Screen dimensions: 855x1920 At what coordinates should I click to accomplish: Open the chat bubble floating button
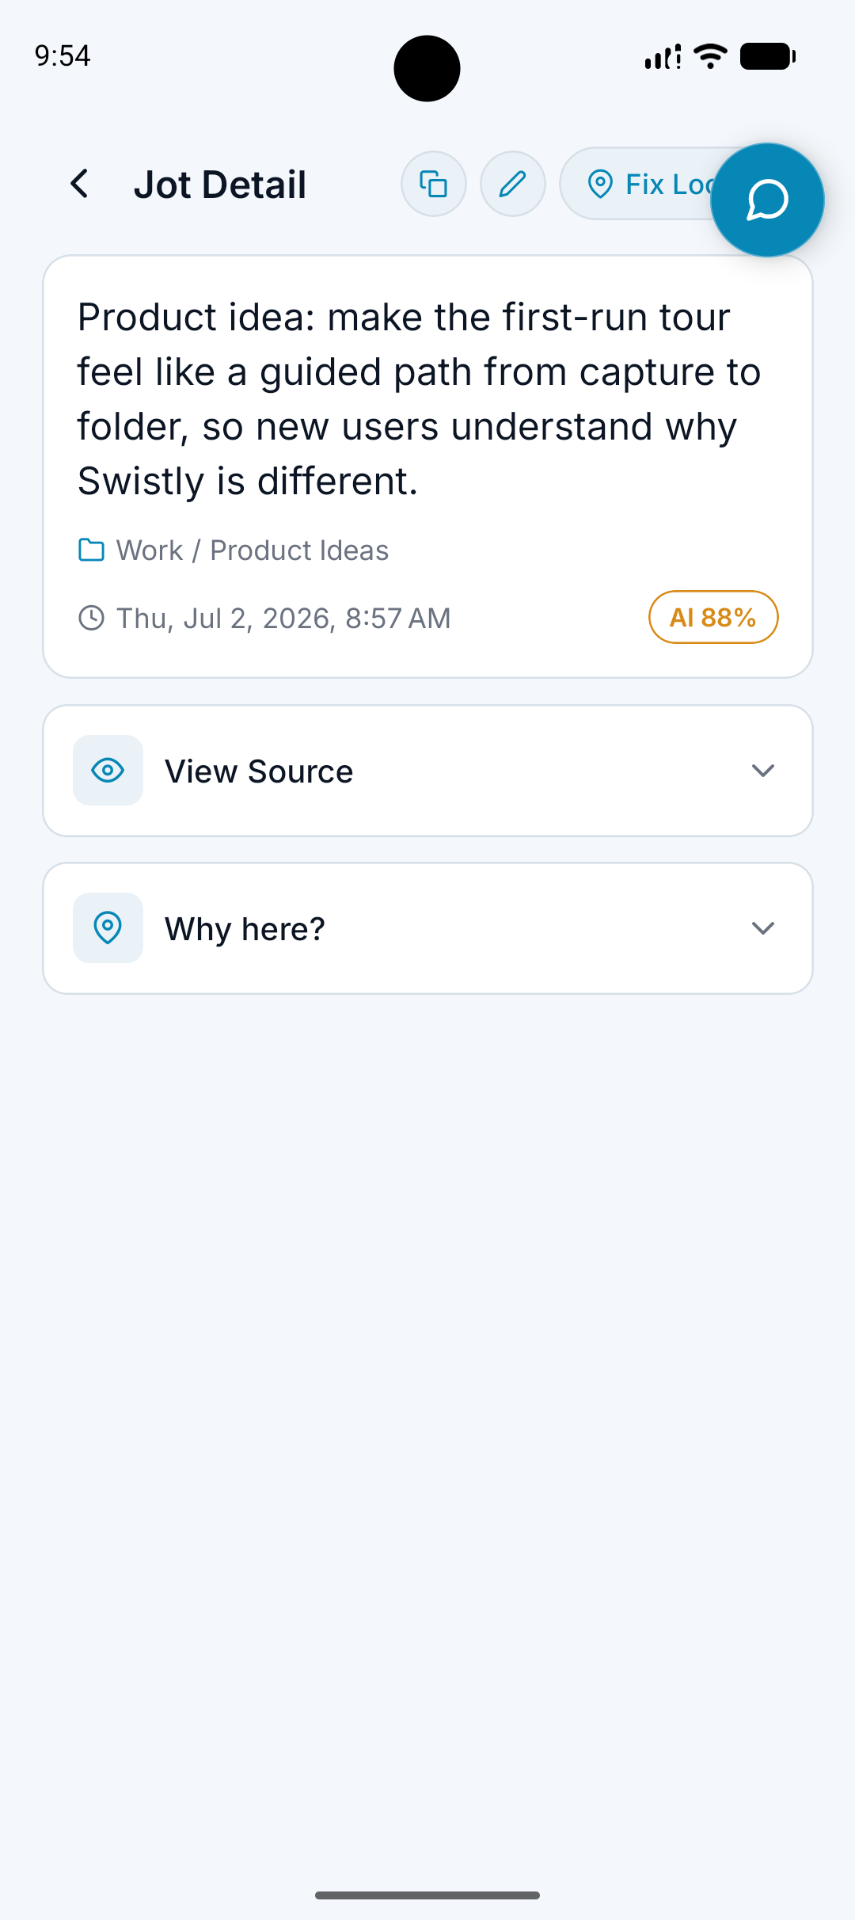pyautogui.click(x=767, y=200)
